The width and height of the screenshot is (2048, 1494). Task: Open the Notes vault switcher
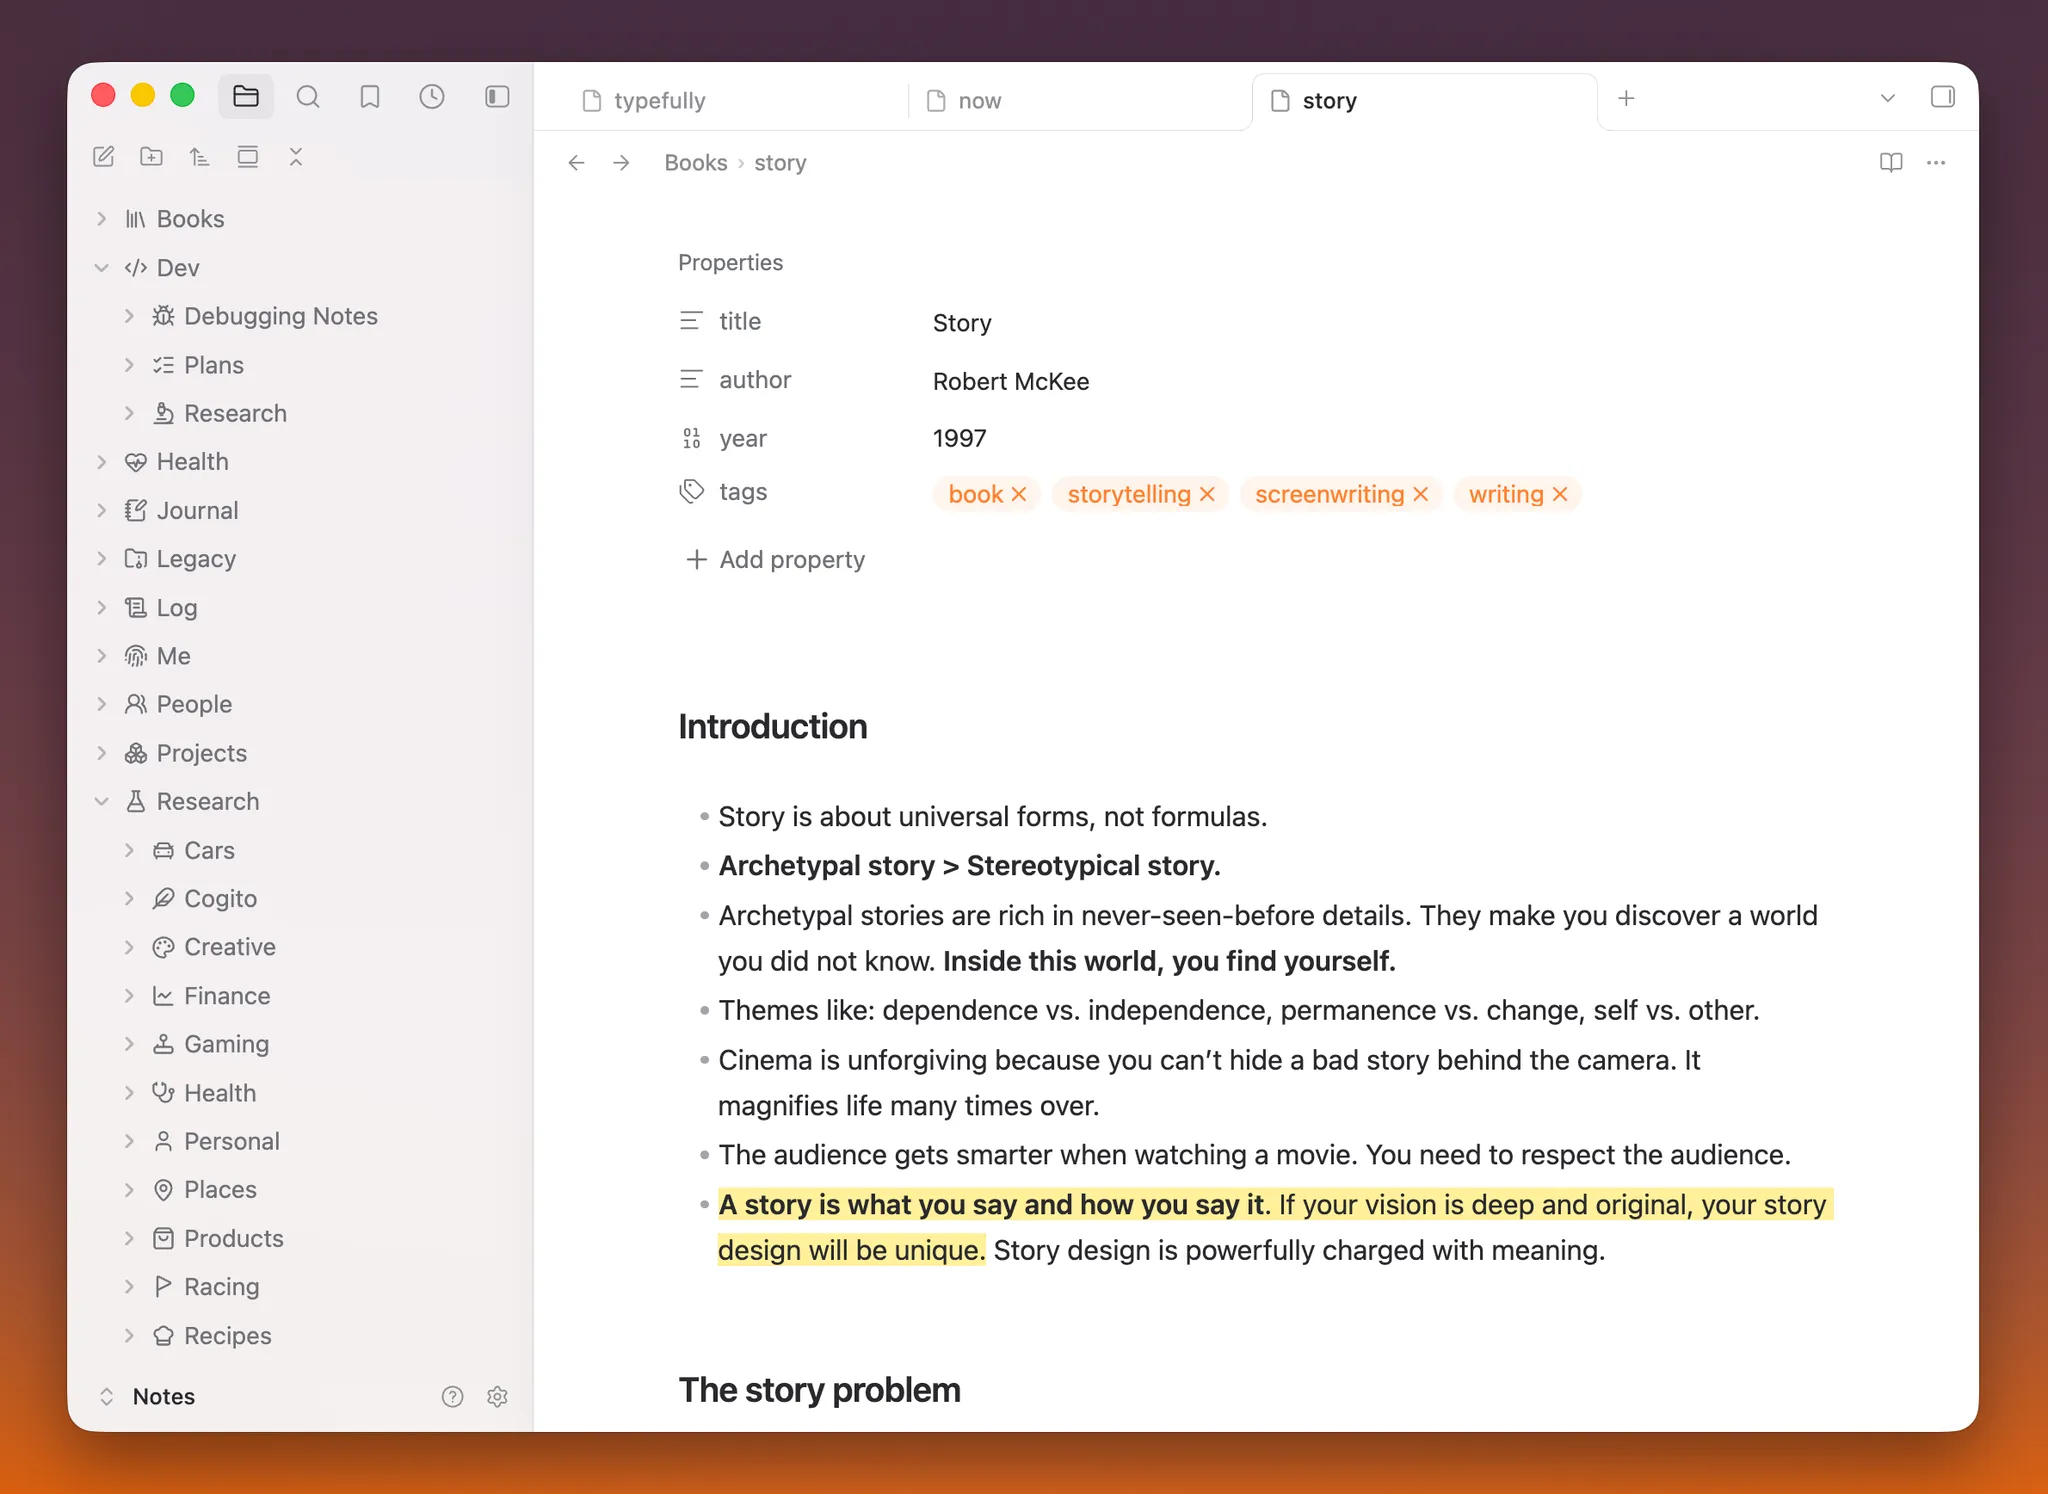[148, 1397]
